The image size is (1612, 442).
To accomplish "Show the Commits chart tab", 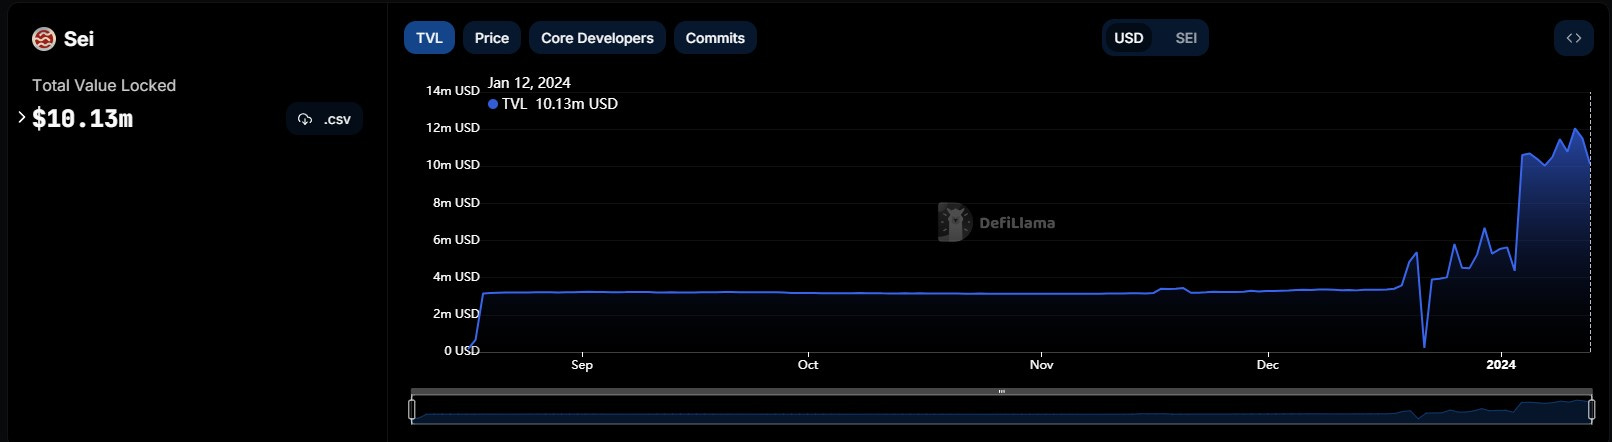I will coord(715,38).
